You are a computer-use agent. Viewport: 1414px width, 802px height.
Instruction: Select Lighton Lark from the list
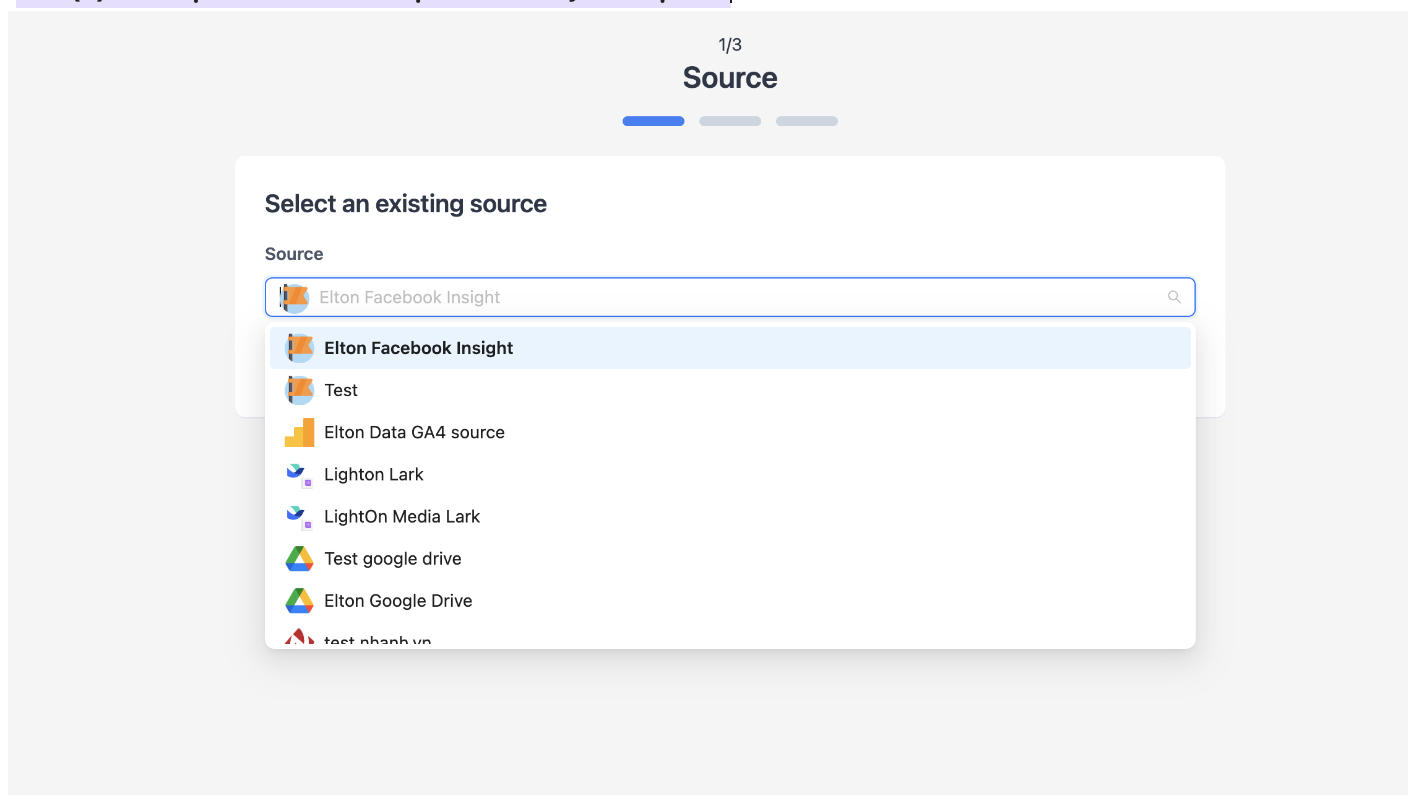[374, 474]
